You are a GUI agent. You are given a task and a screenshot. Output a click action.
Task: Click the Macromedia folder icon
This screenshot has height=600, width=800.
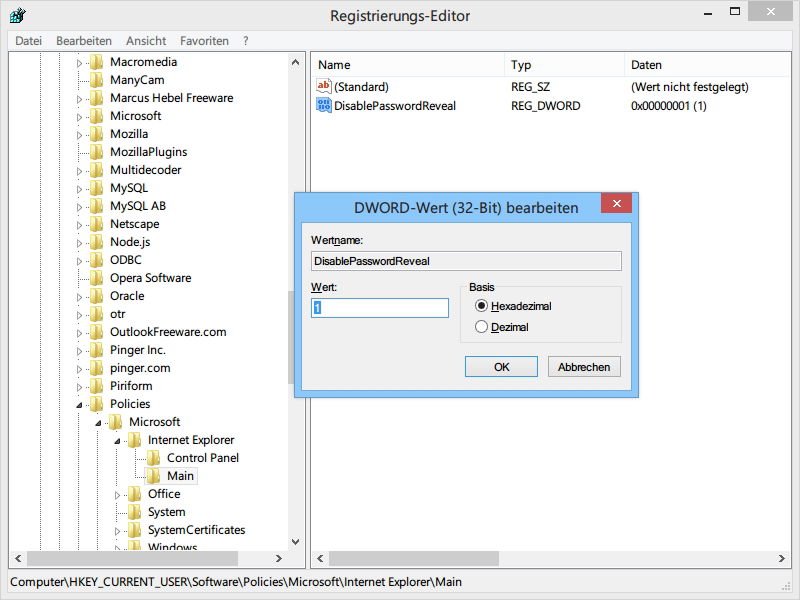coord(96,62)
